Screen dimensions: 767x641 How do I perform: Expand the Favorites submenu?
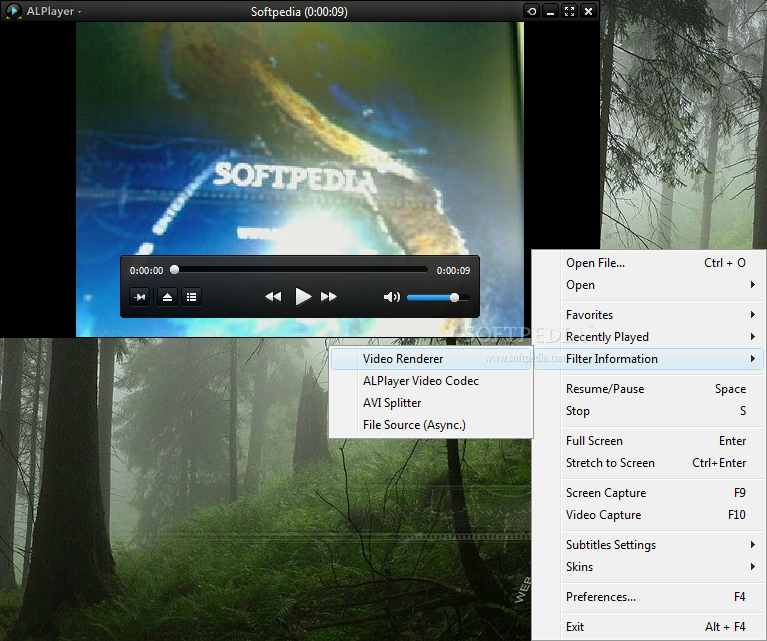click(x=649, y=315)
